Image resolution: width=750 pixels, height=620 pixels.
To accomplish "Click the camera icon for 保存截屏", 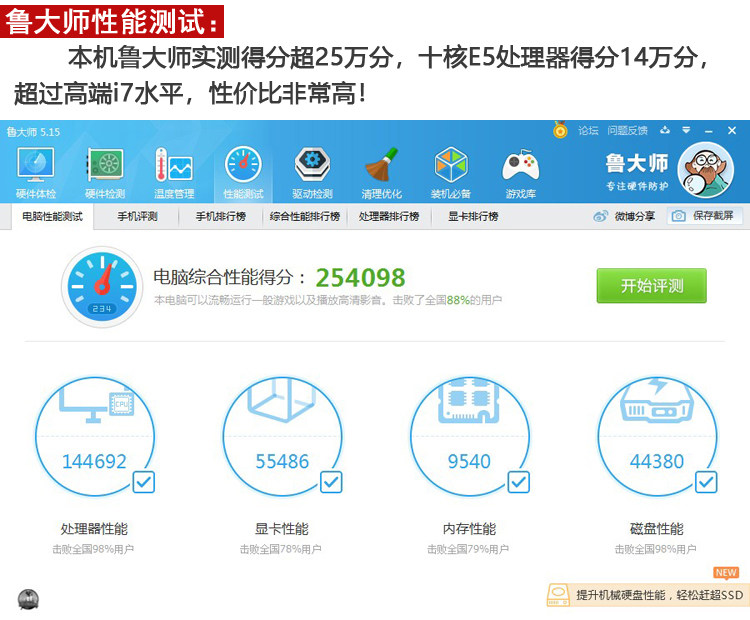I will point(678,216).
